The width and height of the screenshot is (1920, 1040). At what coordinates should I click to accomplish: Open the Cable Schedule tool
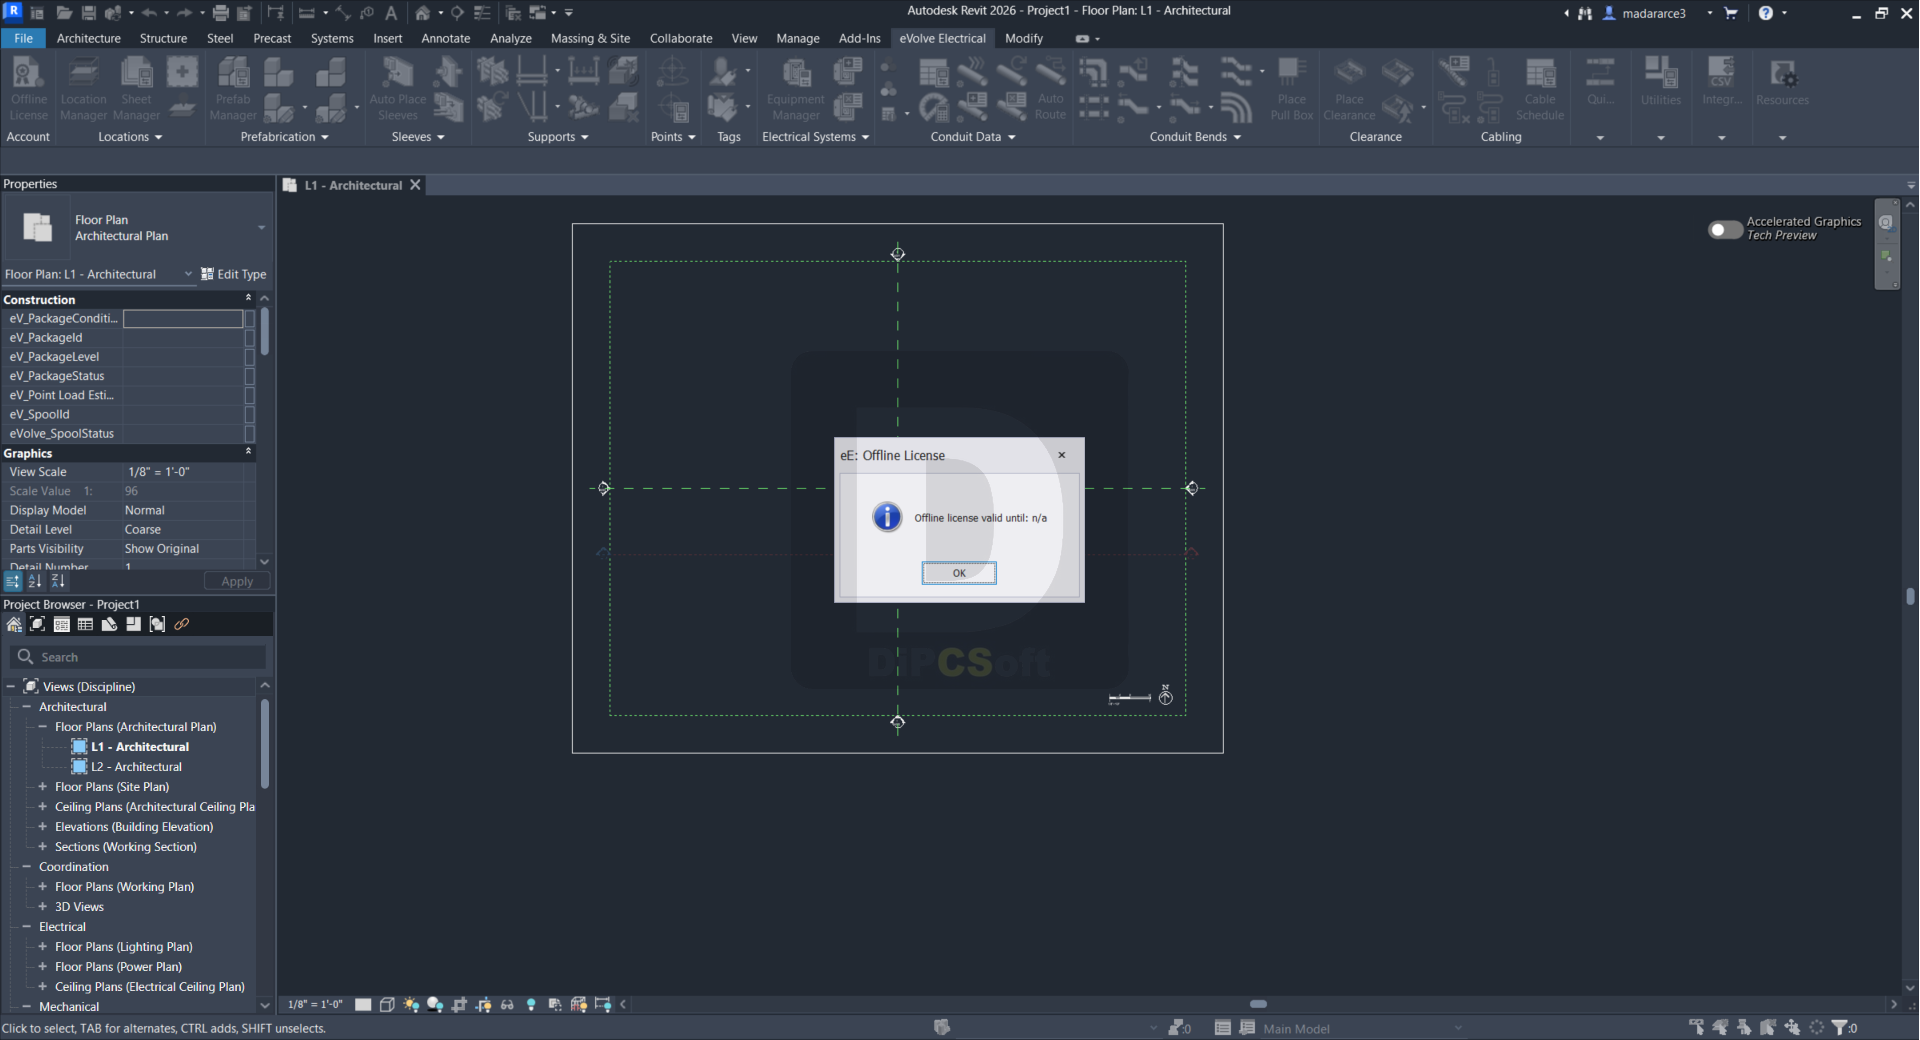click(x=1540, y=87)
